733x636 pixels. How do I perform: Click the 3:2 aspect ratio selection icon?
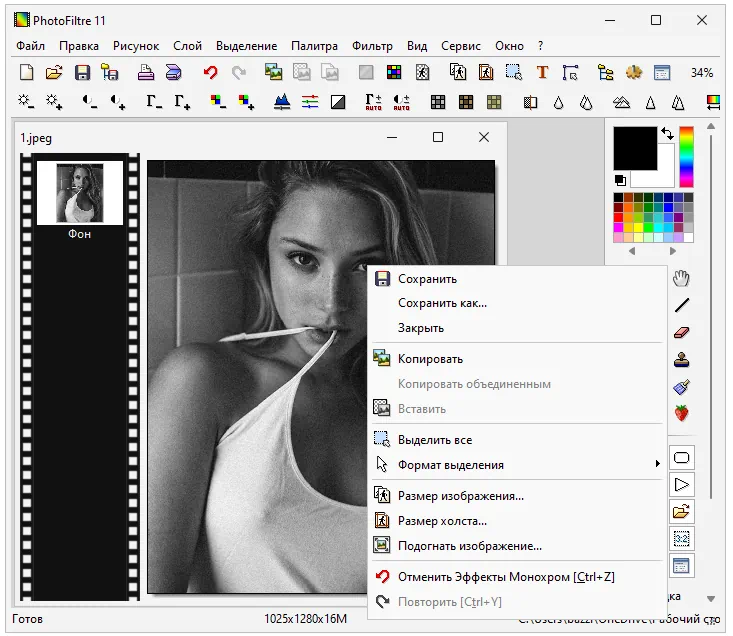682,539
